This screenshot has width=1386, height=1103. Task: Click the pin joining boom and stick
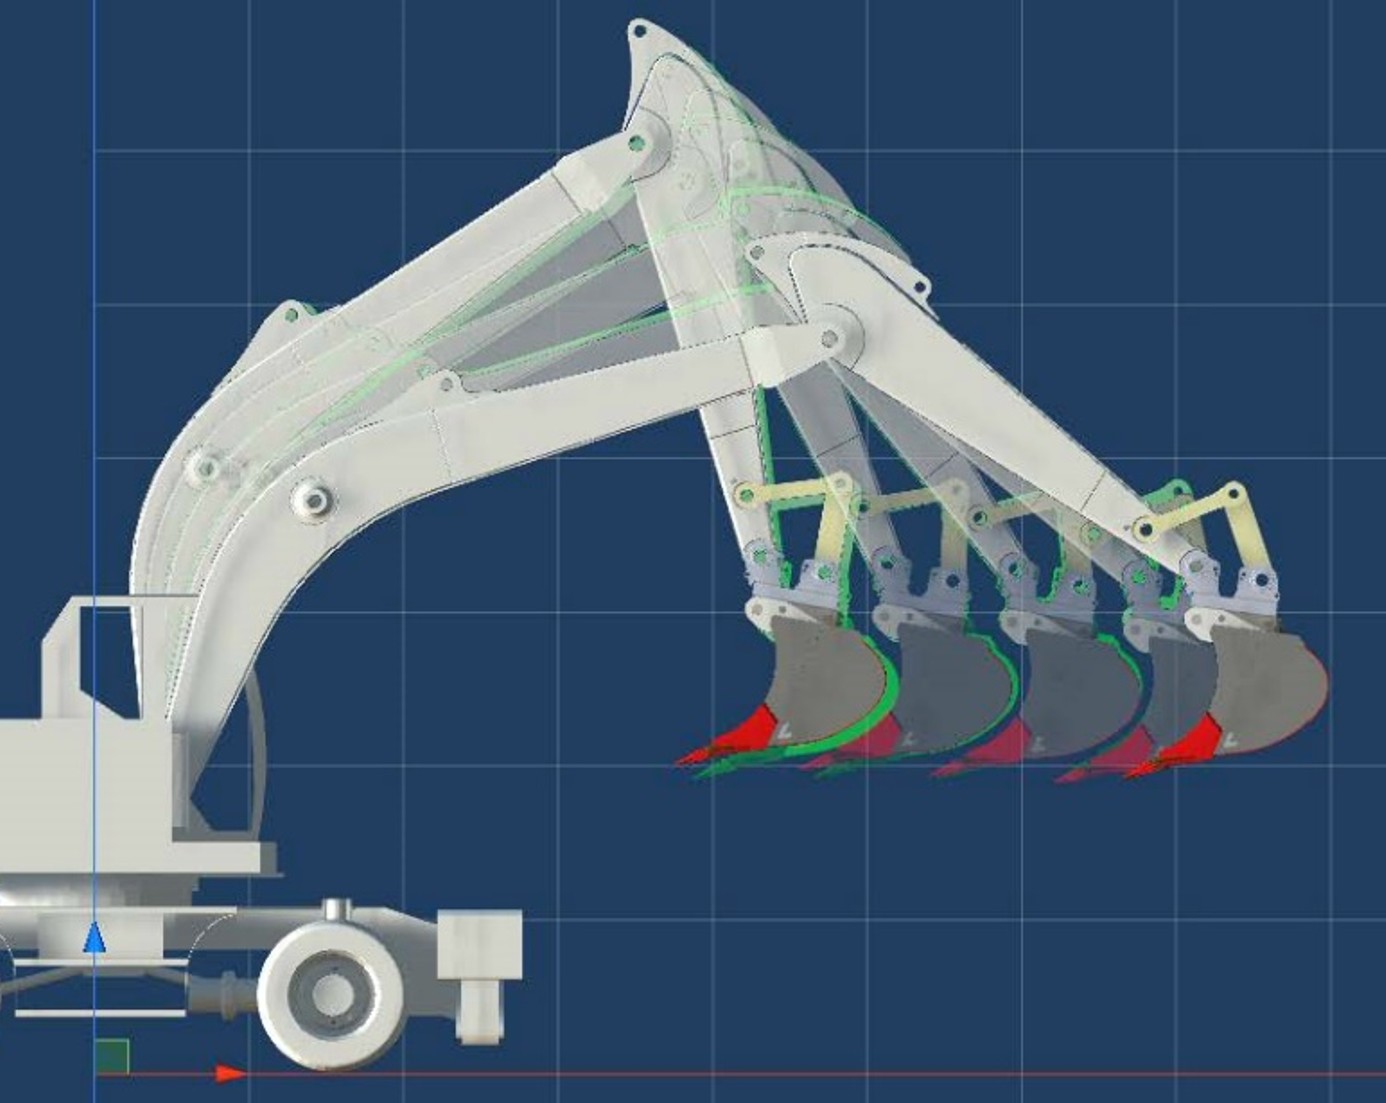[x=829, y=339]
